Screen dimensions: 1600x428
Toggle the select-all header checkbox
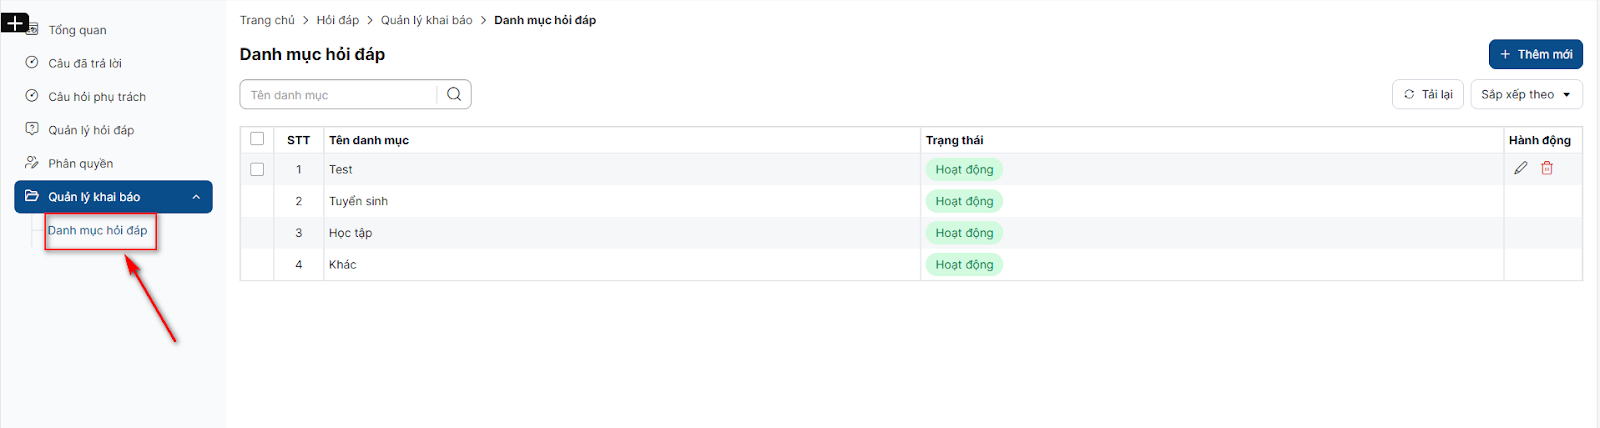tap(257, 139)
